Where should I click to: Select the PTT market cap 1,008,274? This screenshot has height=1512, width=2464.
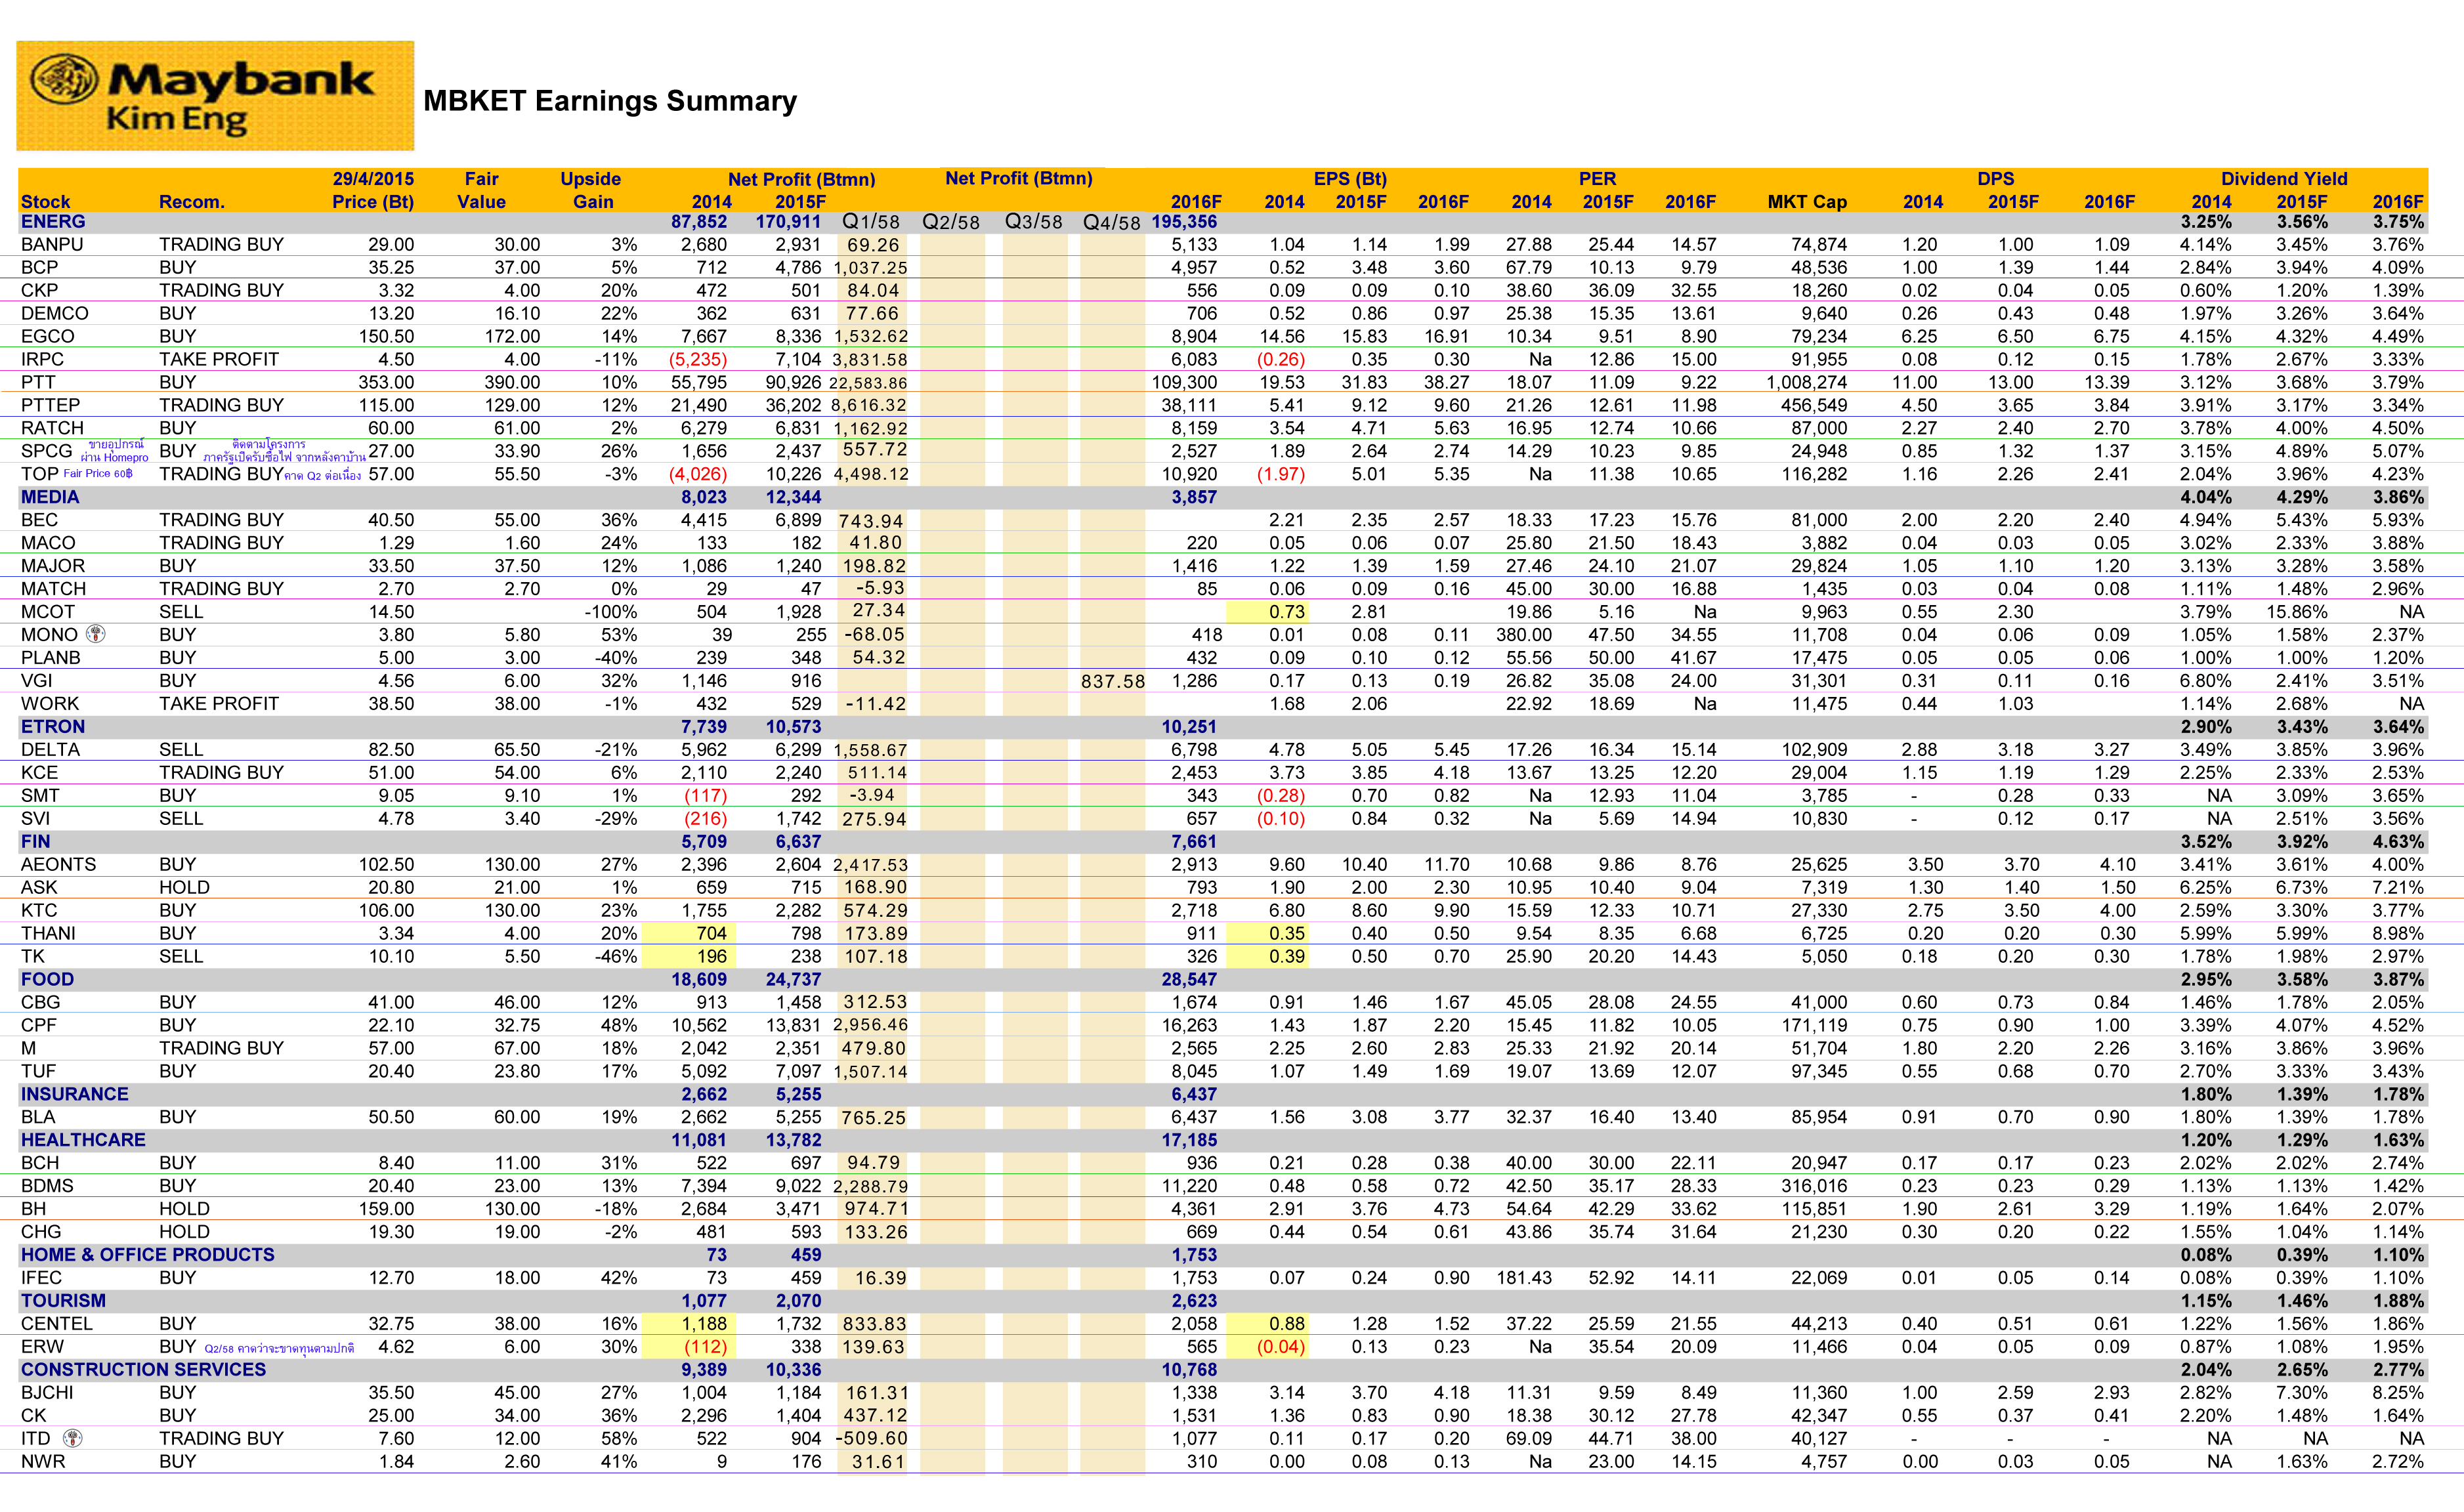(x=1806, y=383)
